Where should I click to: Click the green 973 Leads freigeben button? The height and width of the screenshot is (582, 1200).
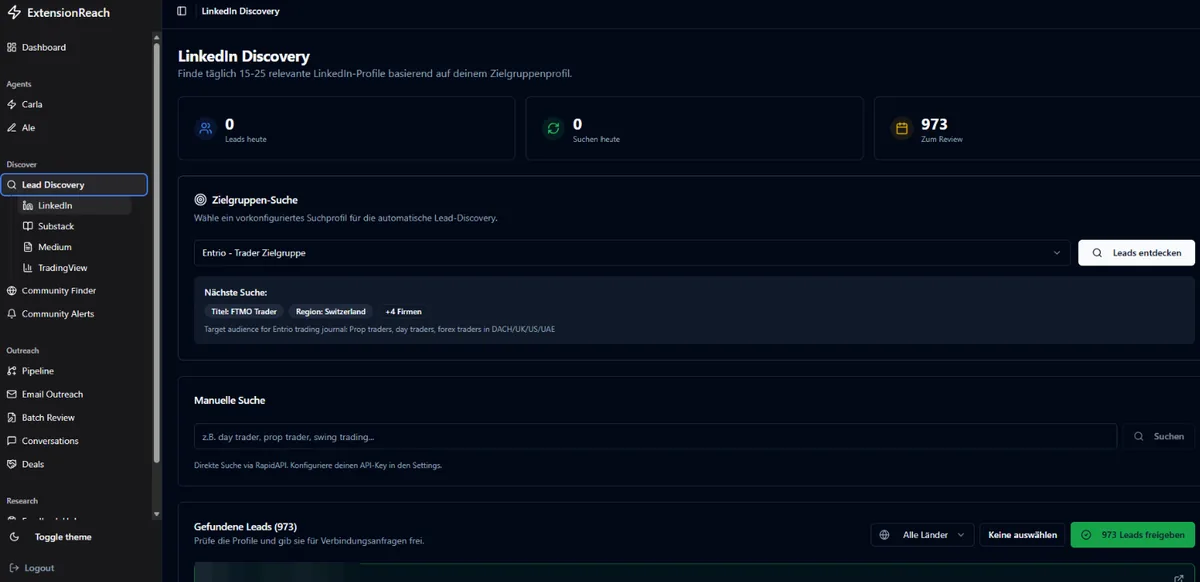tap(1132, 535)
